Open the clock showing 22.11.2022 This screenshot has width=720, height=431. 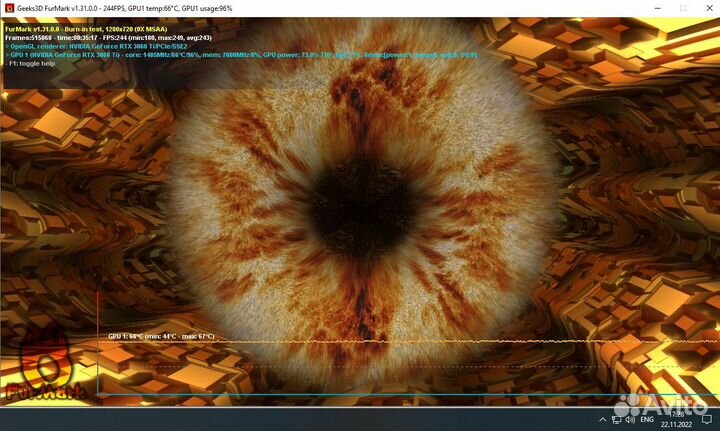click(678, 420)
